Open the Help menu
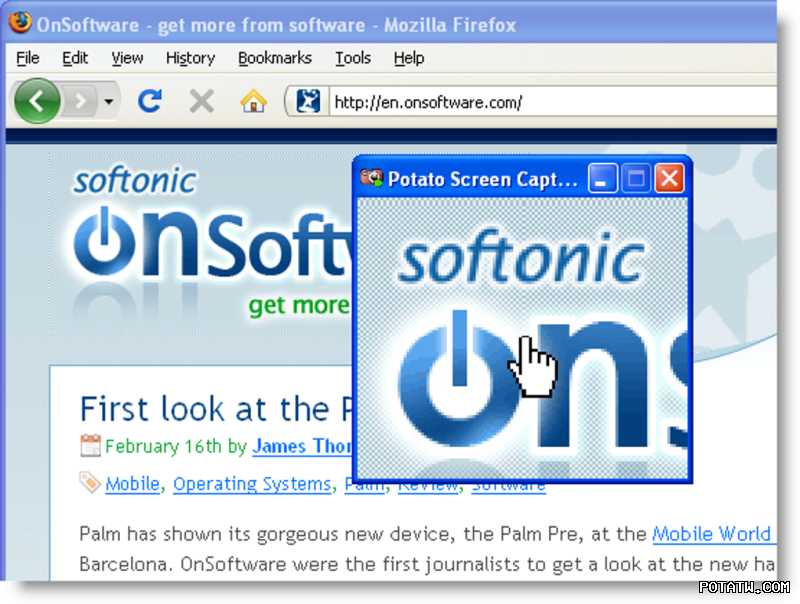This screenshot has height=604, width=800. pos(409,58)
